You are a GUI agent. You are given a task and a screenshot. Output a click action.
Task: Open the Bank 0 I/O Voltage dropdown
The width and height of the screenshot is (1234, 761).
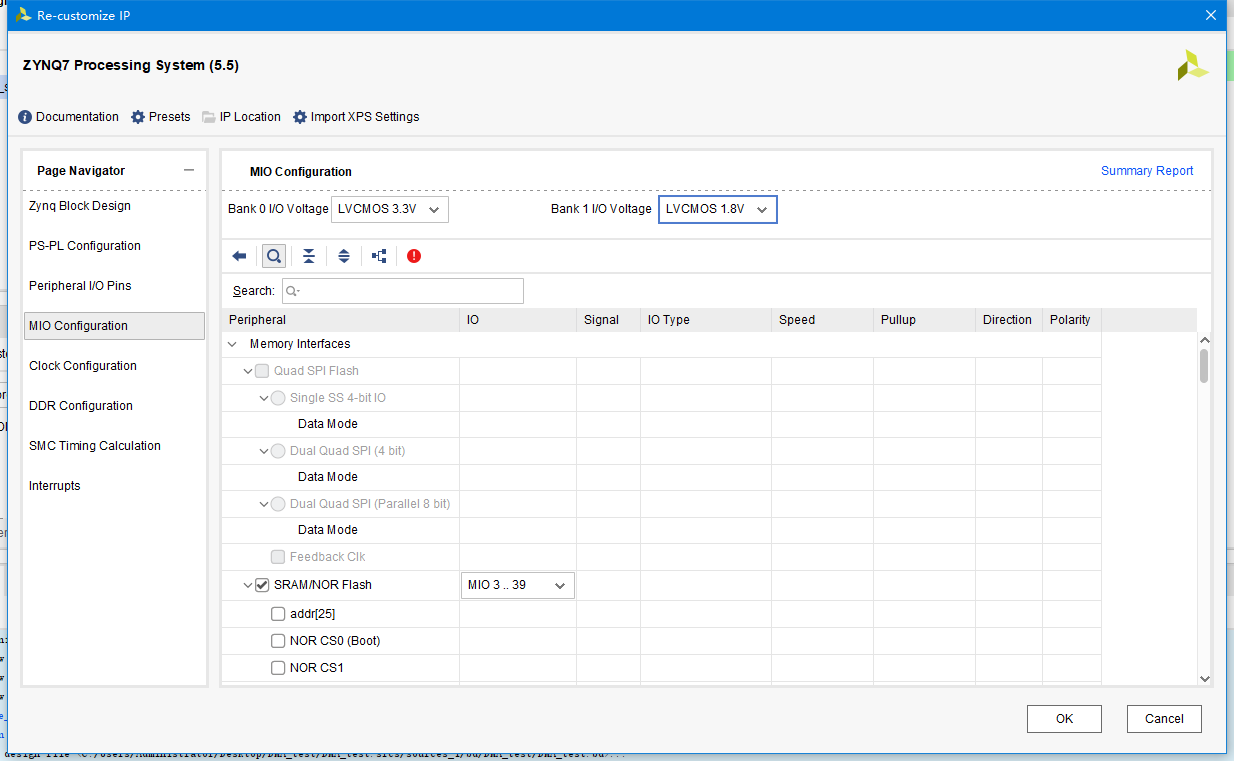[390, 209]
